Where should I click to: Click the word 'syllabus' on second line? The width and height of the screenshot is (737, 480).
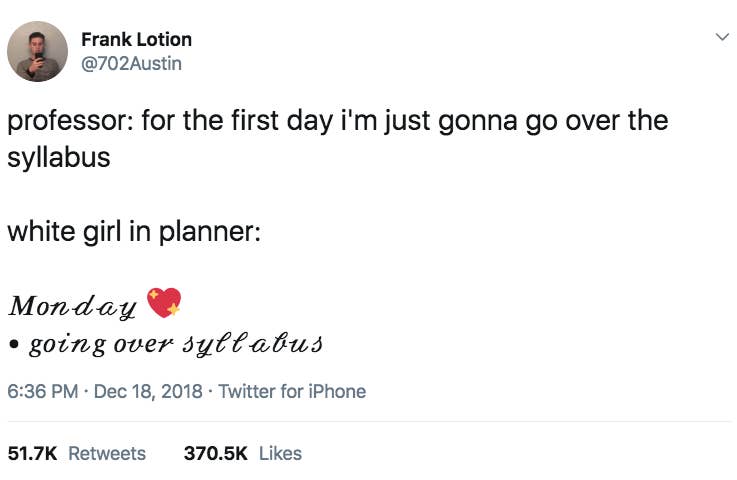click(58, 159)
